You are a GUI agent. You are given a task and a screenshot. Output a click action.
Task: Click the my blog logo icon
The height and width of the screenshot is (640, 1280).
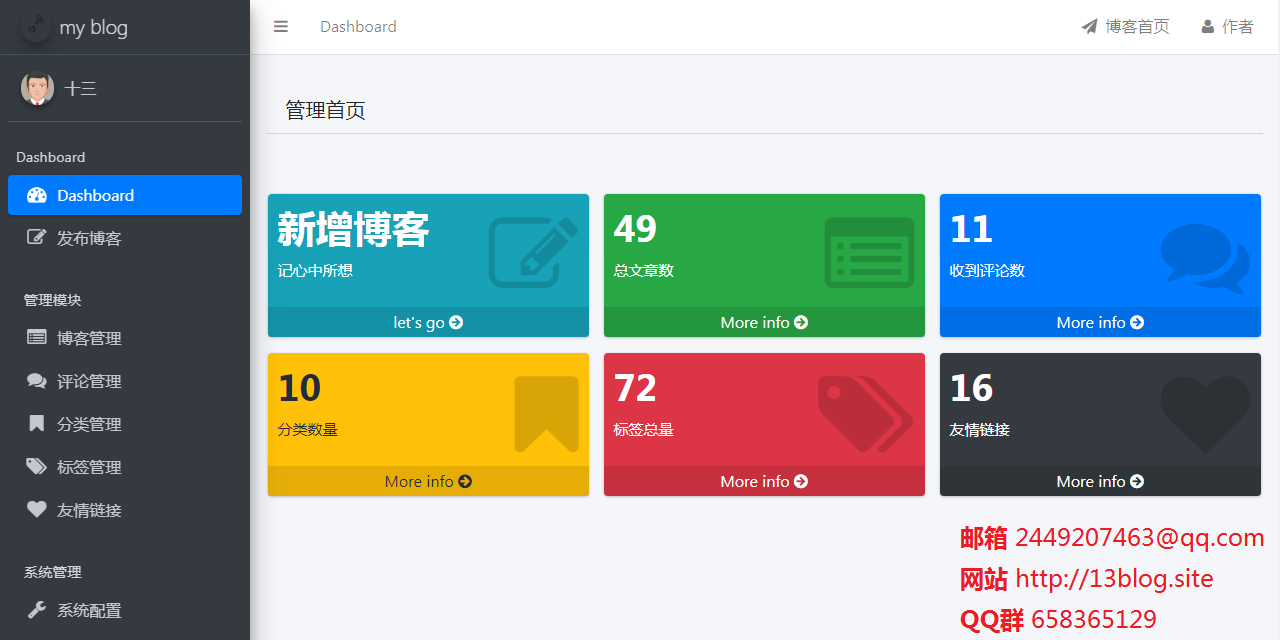(36, 27)
